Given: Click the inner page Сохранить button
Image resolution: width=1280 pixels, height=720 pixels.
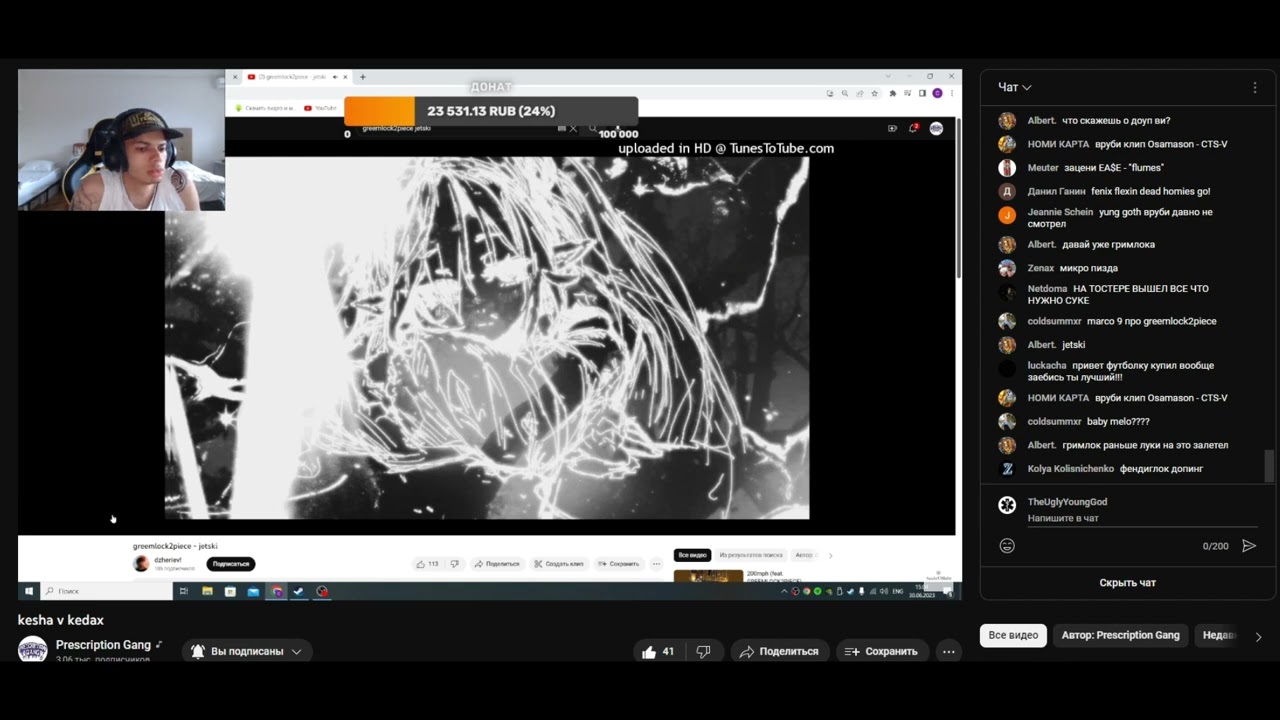Looking at the screenshot, I should pyautogui.click(x=618, y=564).
